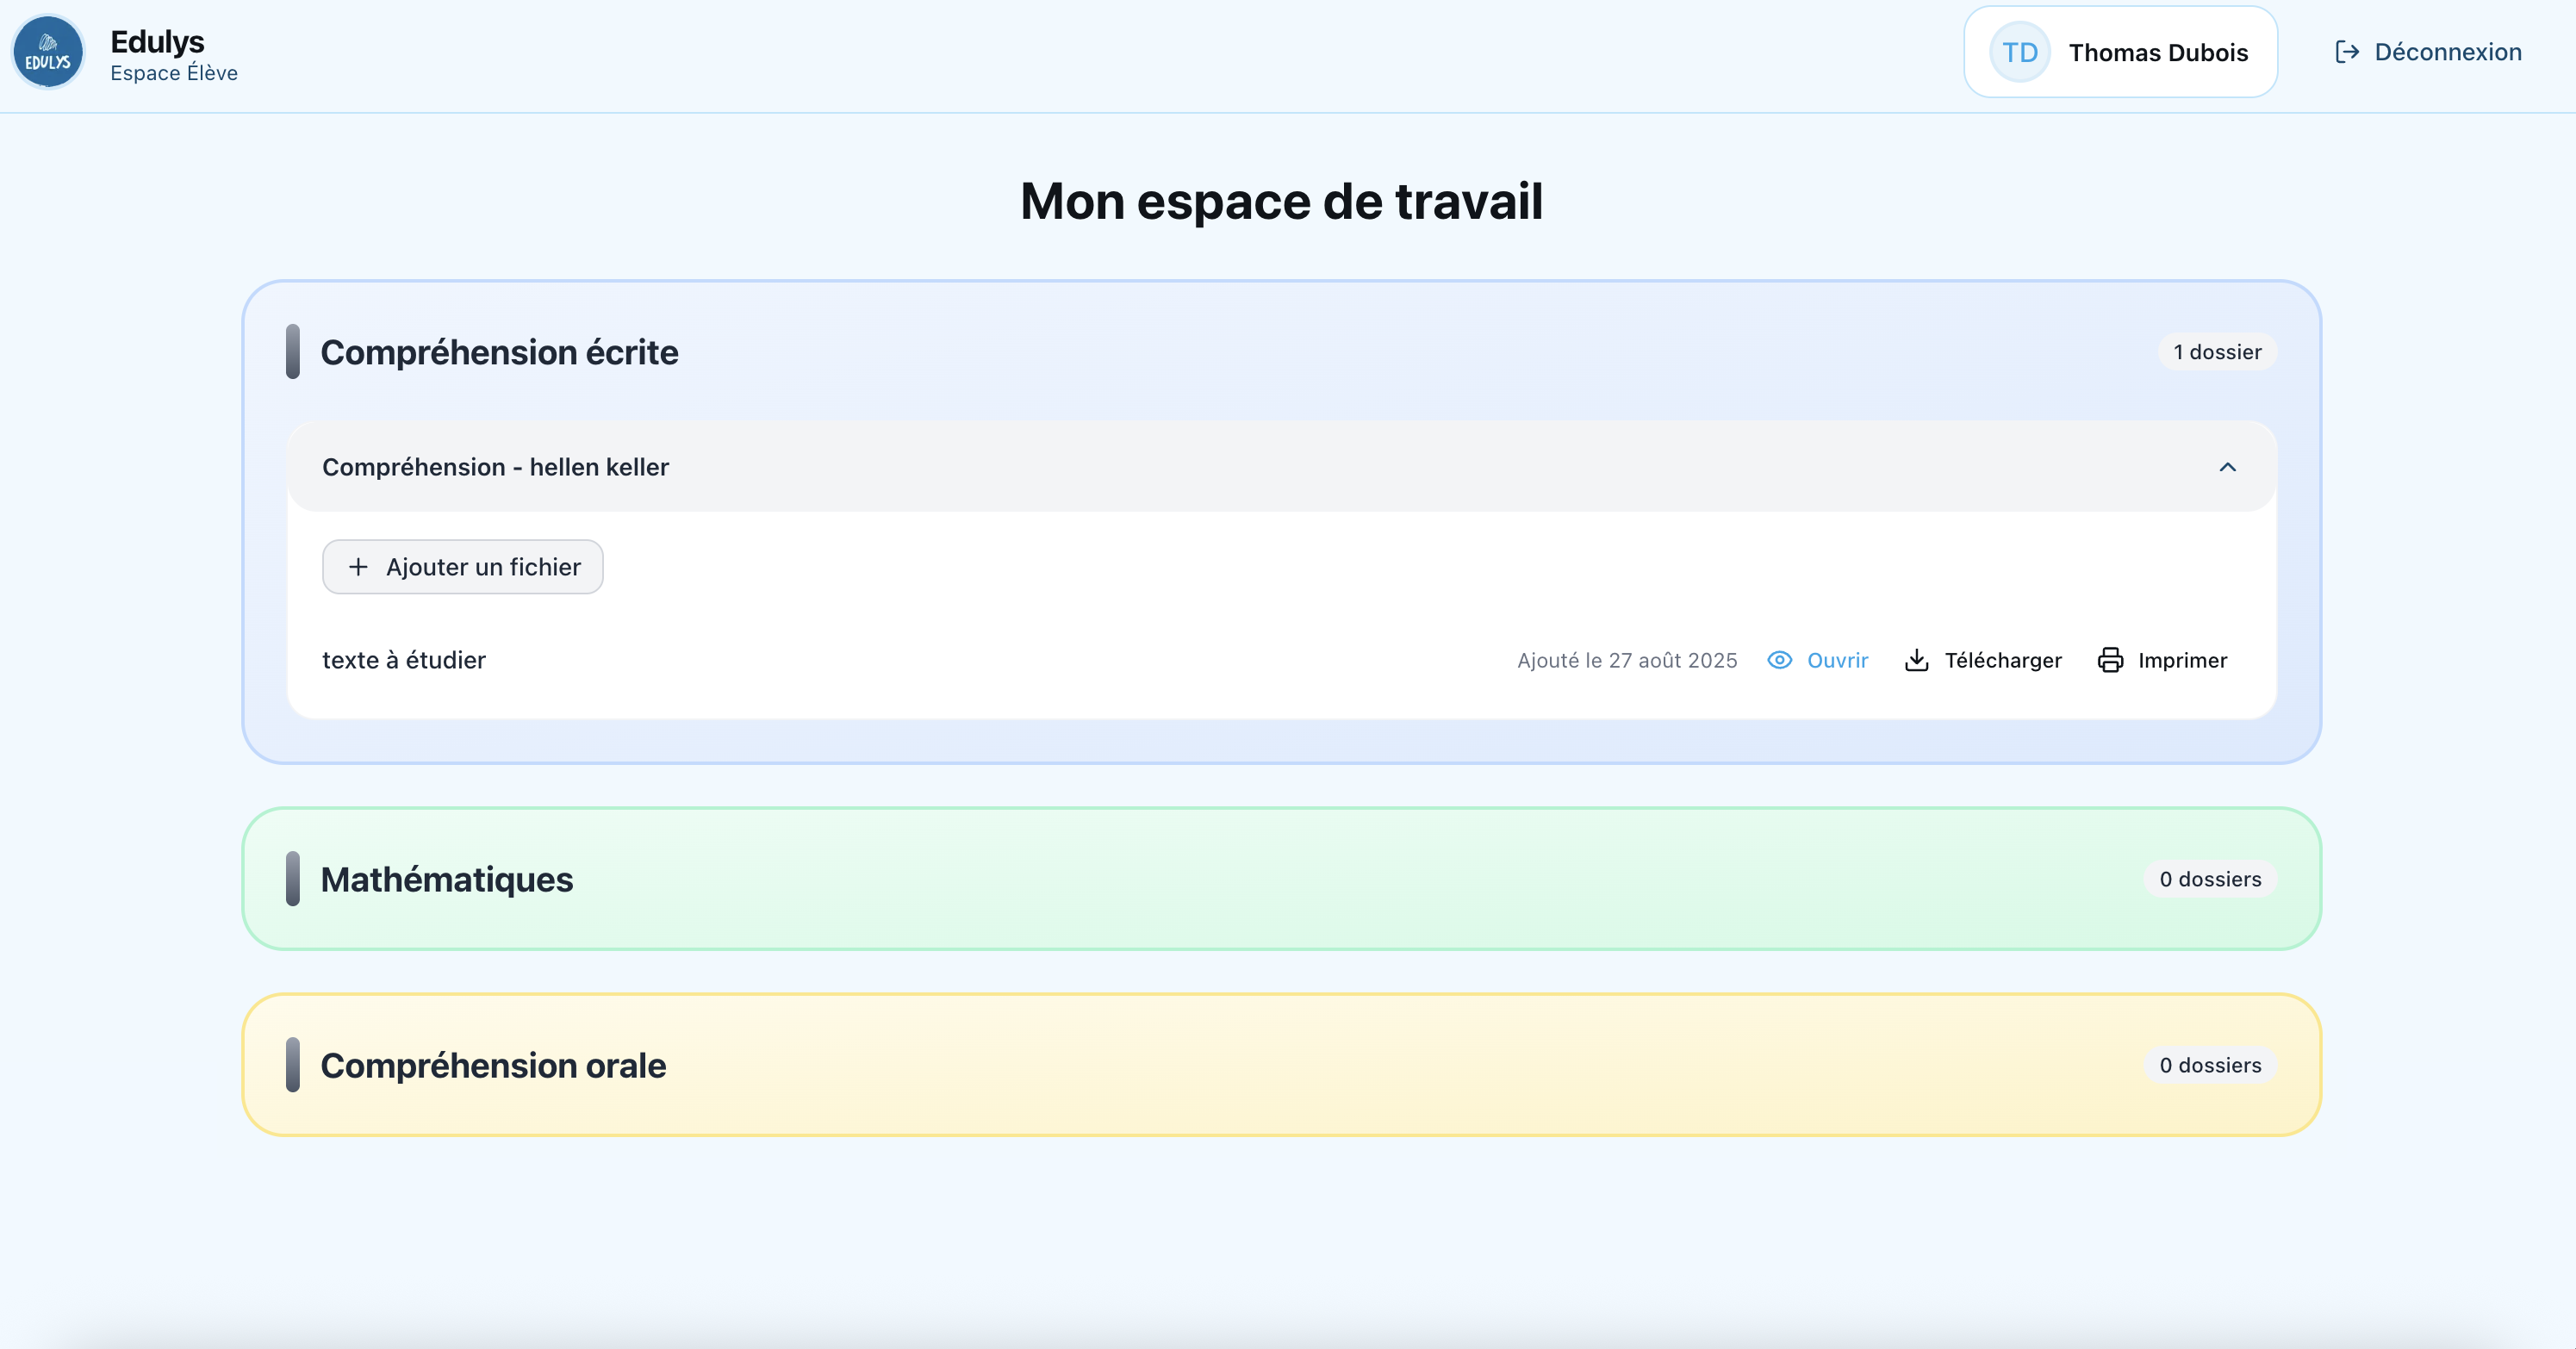This screenshot has width=2576, height=1349.
Task: Click the logout arrow icon
Action: point(2346,52)
